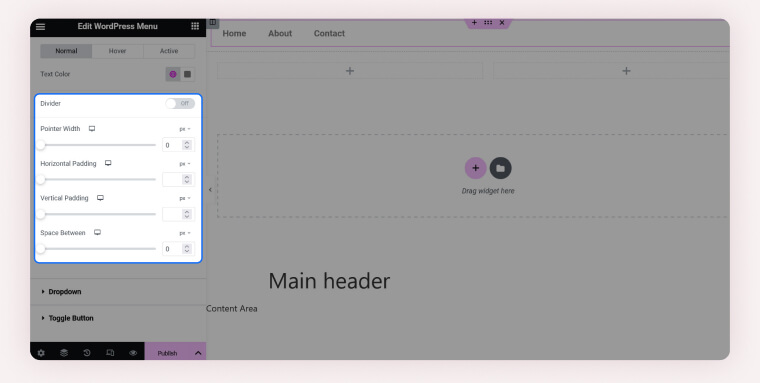Open the Navigator layers icon

[x=64, y=353]
